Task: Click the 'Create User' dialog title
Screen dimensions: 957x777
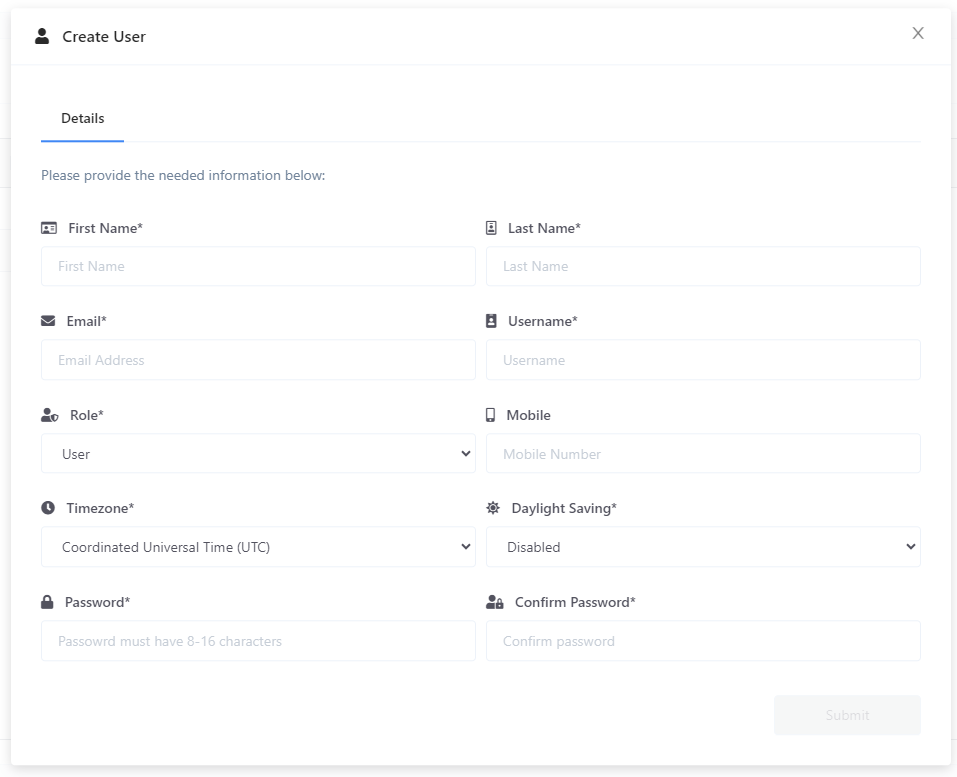Action: 104,37
